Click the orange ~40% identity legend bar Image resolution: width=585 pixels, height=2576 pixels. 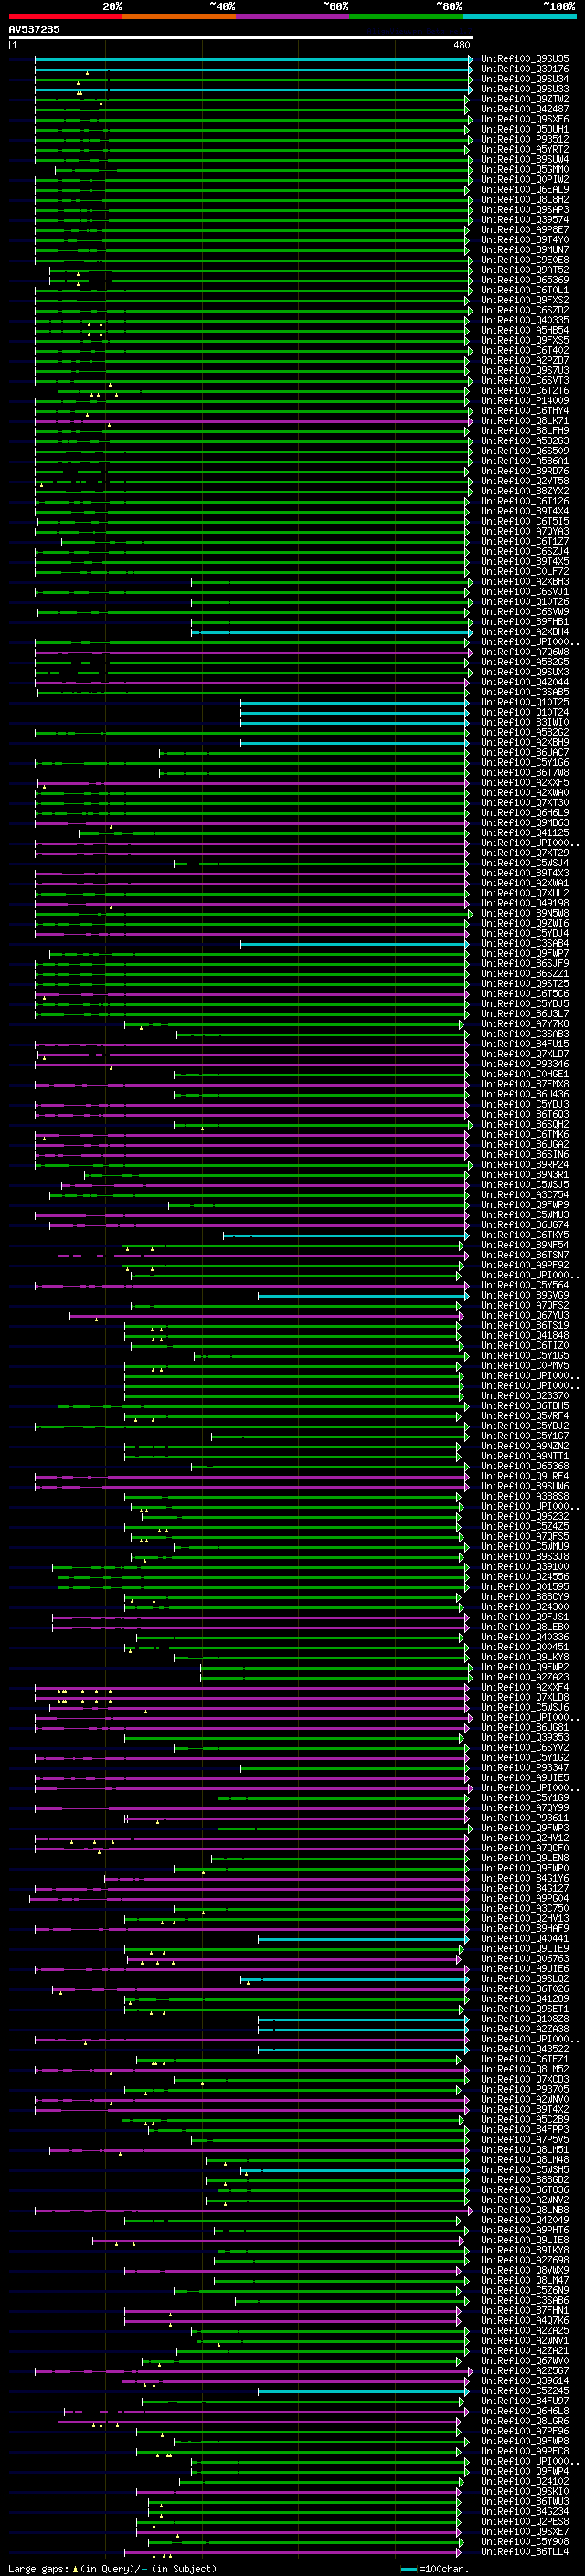click(x=179, y=16)
